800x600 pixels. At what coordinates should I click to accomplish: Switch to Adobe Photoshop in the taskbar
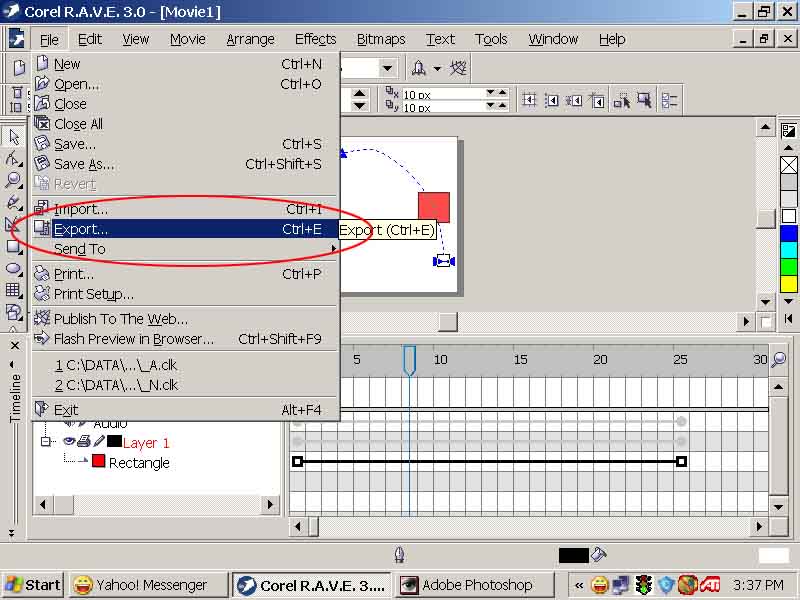pyautogui.click(x=474, y=585)
